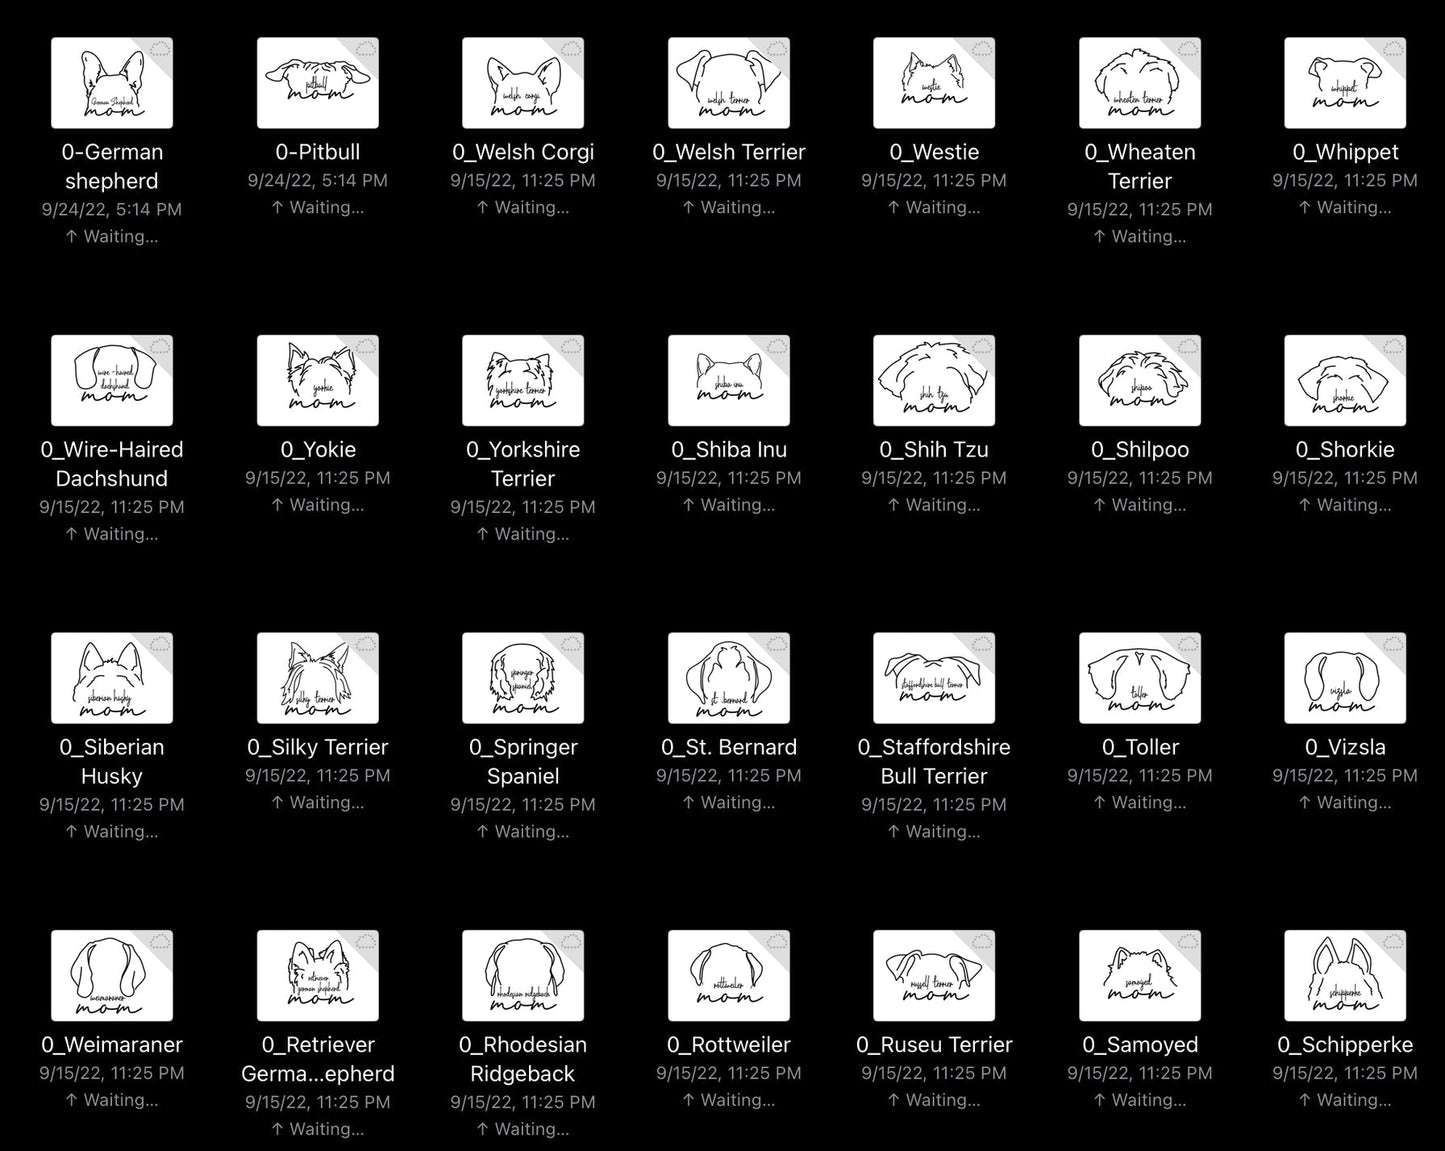Select the 0_Wire-Haired Dachshund file icon
1445x1151 pixels.
(x=112, y=380)
